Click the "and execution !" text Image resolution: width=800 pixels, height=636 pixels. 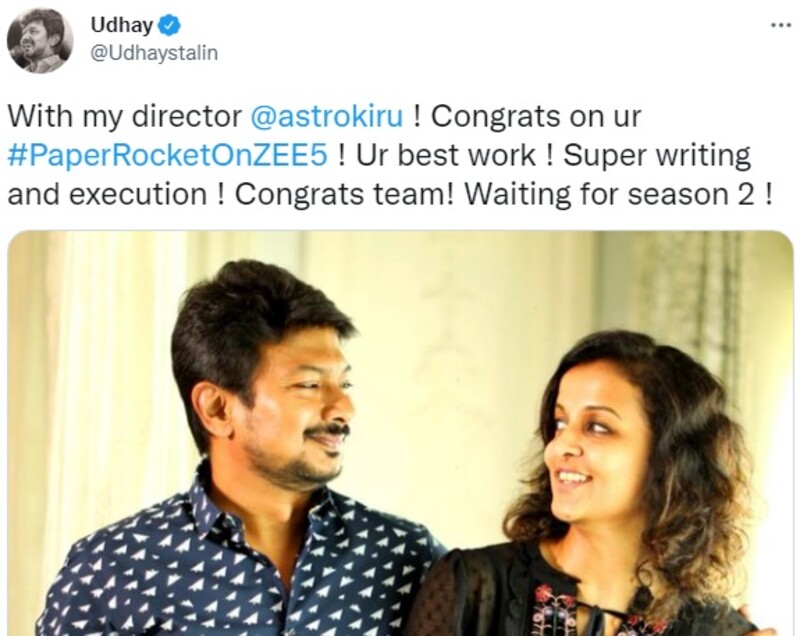pos(116,194)
